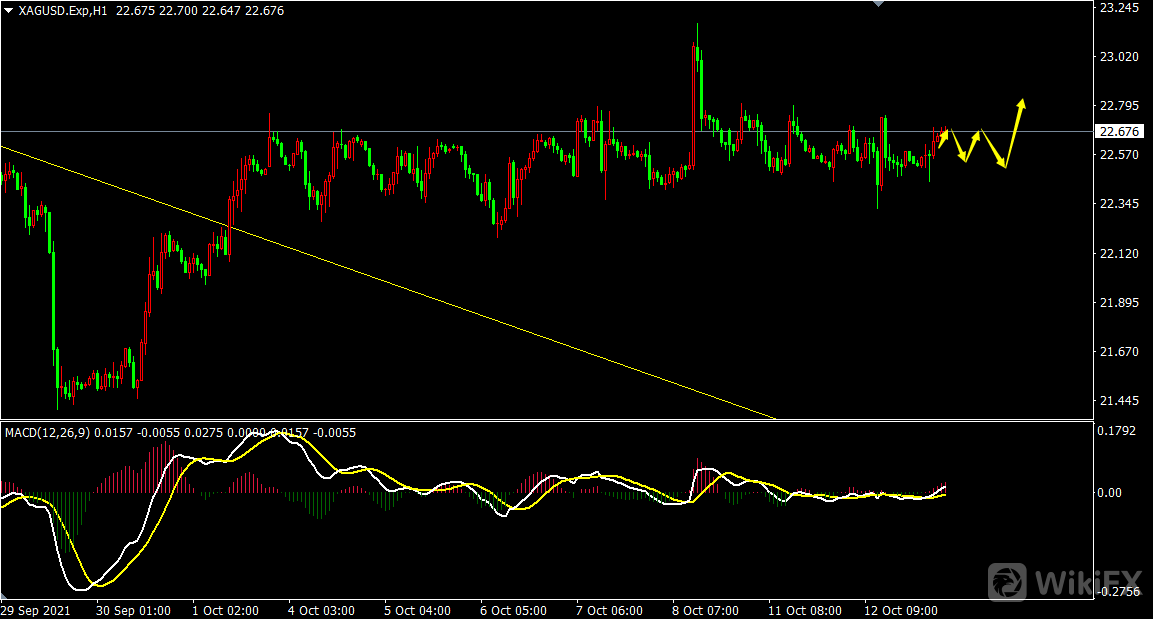The image size is (1153, 619).
Task: Click the first small yellow arrow near current price
Action: click(x=942, y=138)
